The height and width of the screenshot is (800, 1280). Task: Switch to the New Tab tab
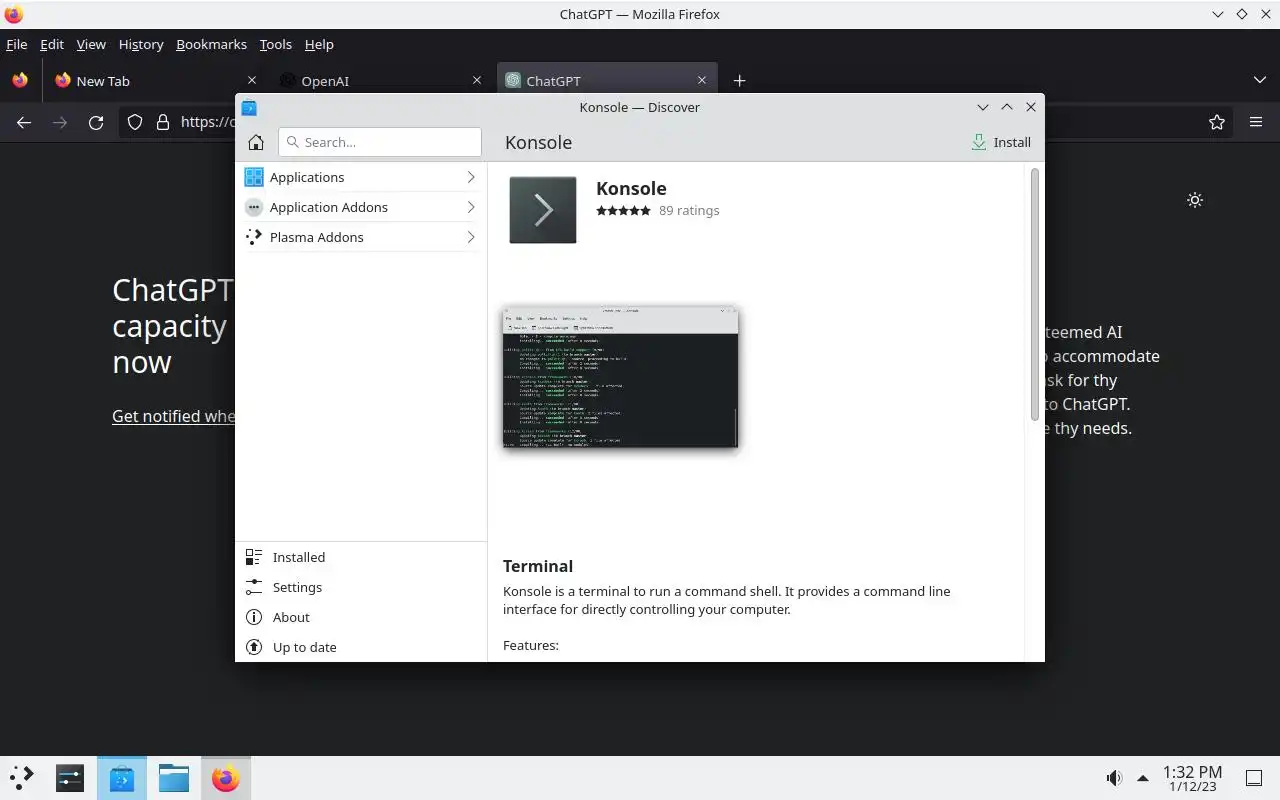(x=155, y=81)
